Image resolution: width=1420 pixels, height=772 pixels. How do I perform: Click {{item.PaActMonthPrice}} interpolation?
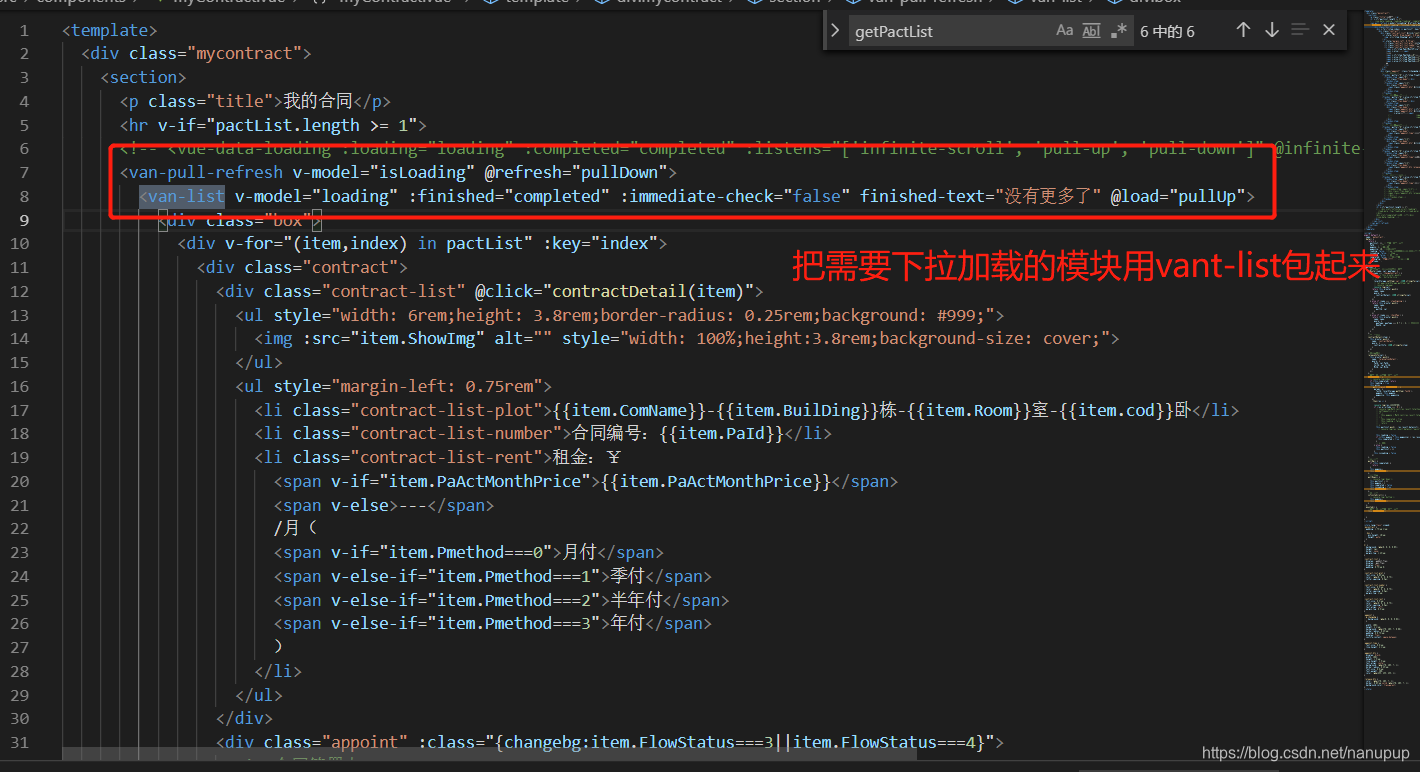[x=716, y=481]
